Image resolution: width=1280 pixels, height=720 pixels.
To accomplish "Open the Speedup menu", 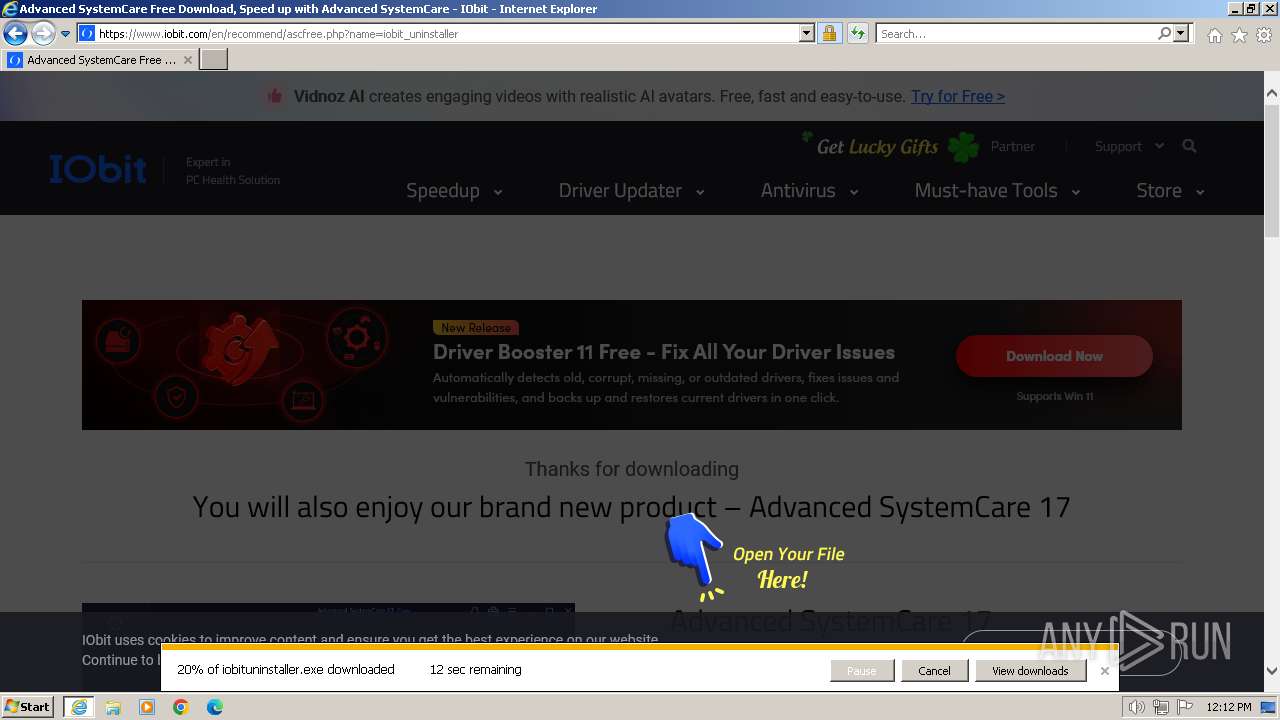I will pyautogui.click(x=454, y=190).
